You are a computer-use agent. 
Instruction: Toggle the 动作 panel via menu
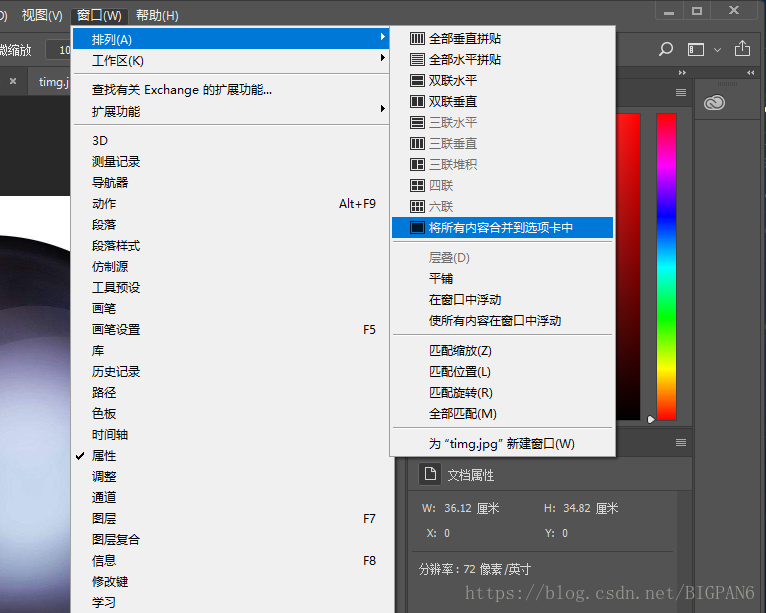[x=233, y=204]
